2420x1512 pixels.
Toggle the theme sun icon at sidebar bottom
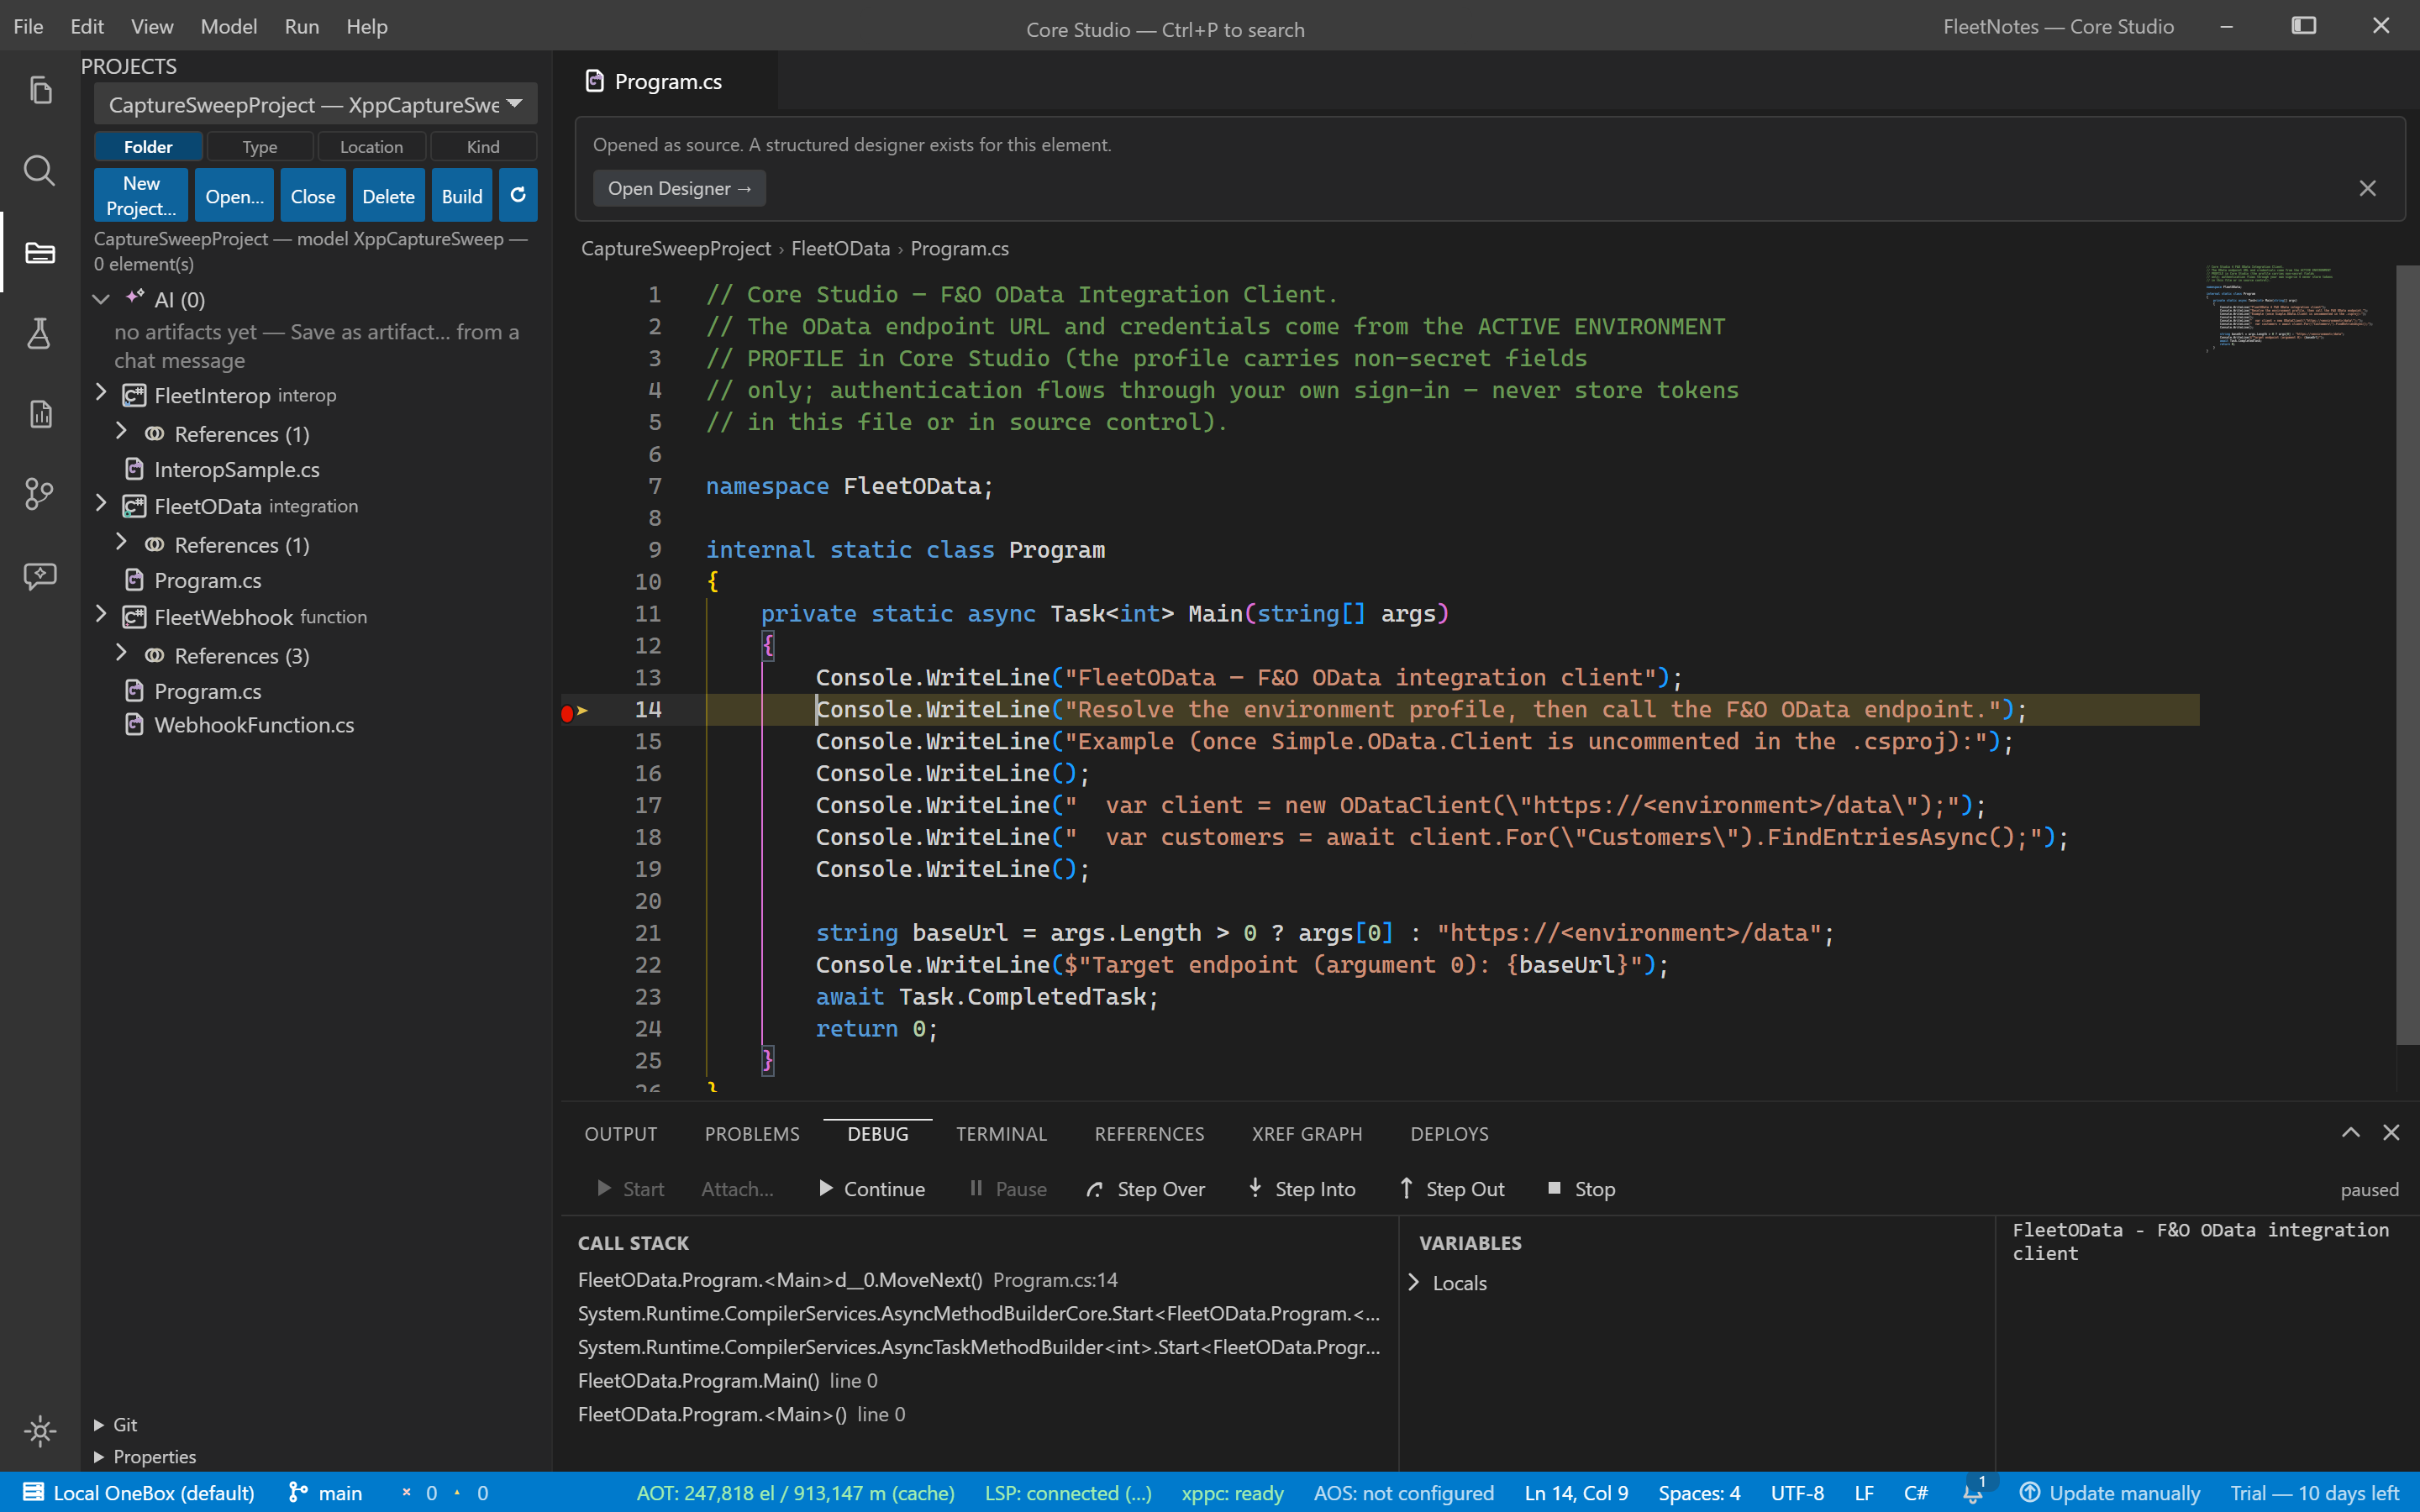(40, 1431)
